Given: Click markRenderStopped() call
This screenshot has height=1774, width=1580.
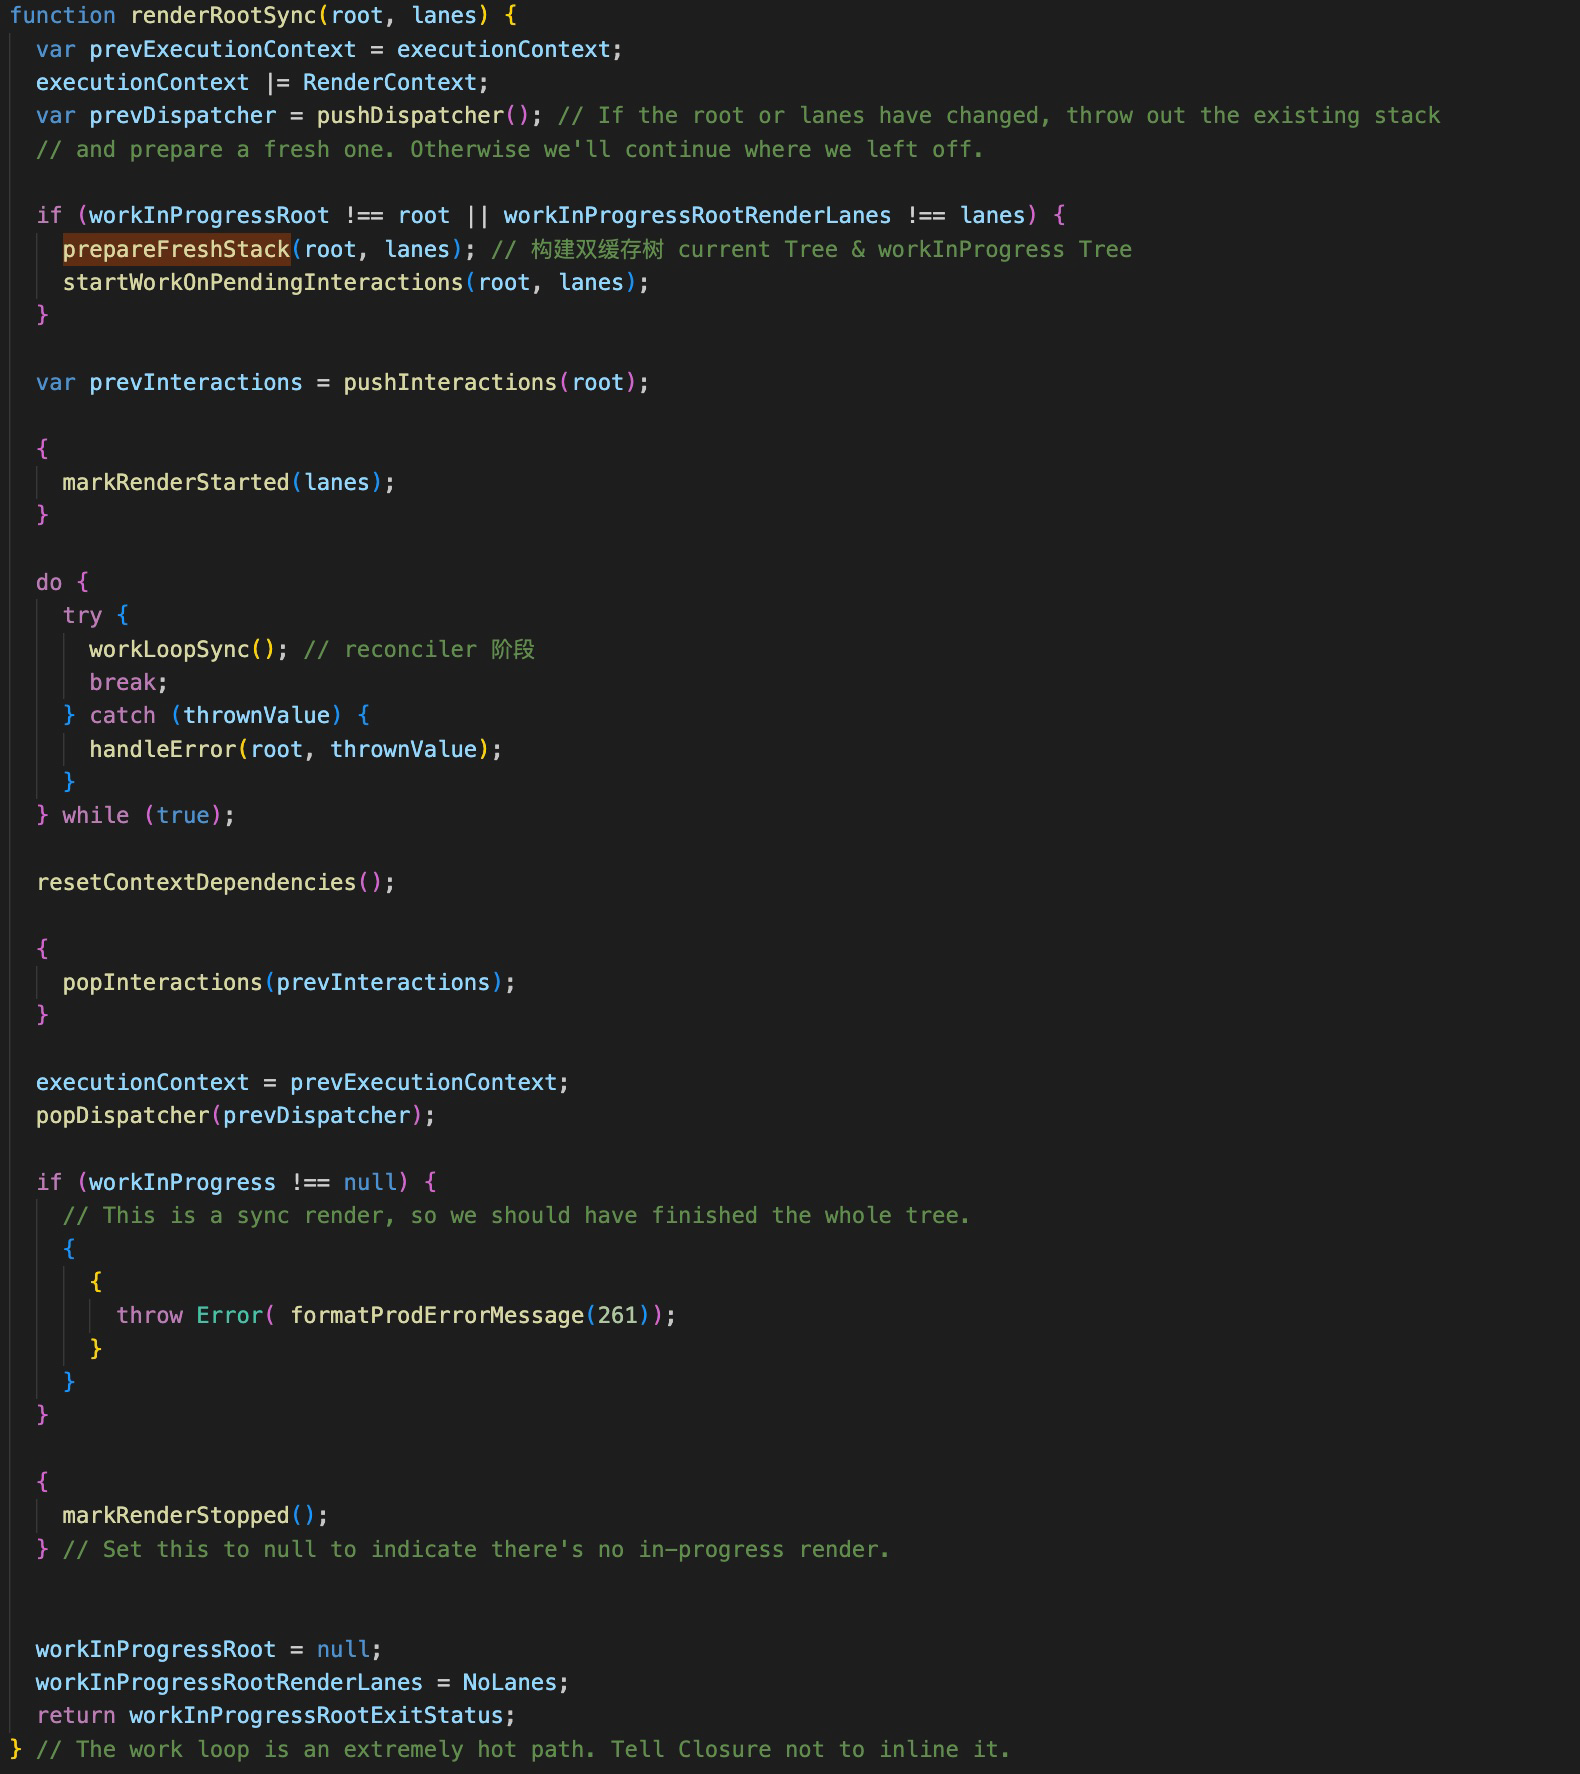Looking at the screenshot, I should point(189,1515).
